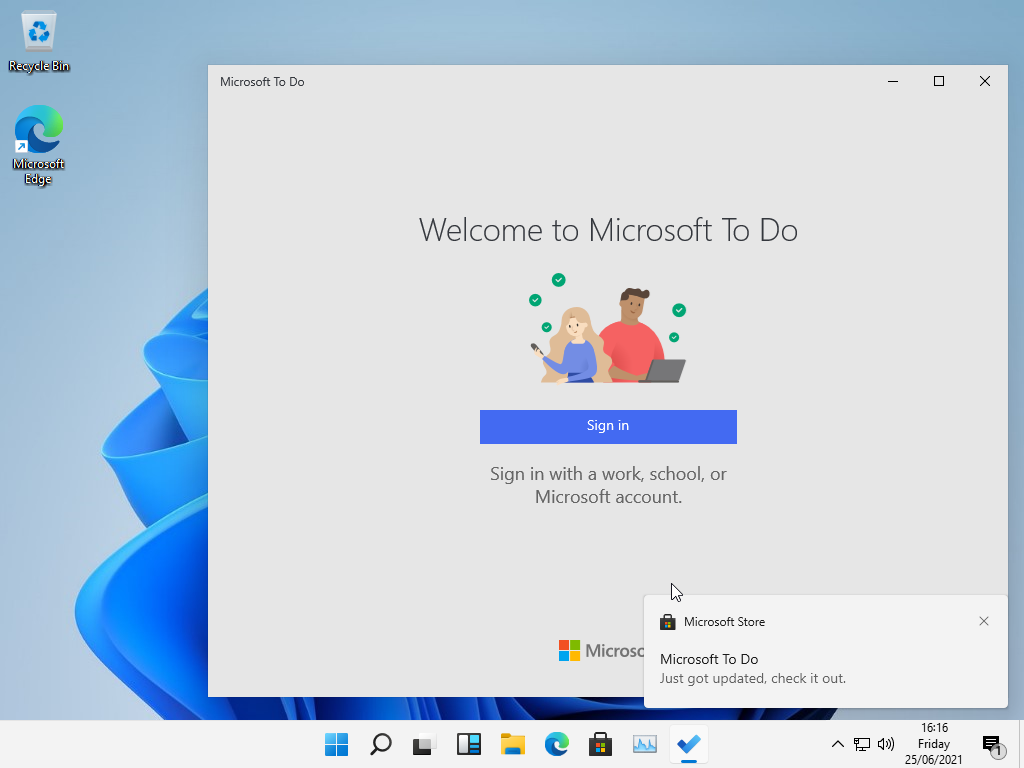Select the Microsoft Edge desktop shortcut
The width and height of the screenshot is (1024, 768).
[x=39, y=145]
